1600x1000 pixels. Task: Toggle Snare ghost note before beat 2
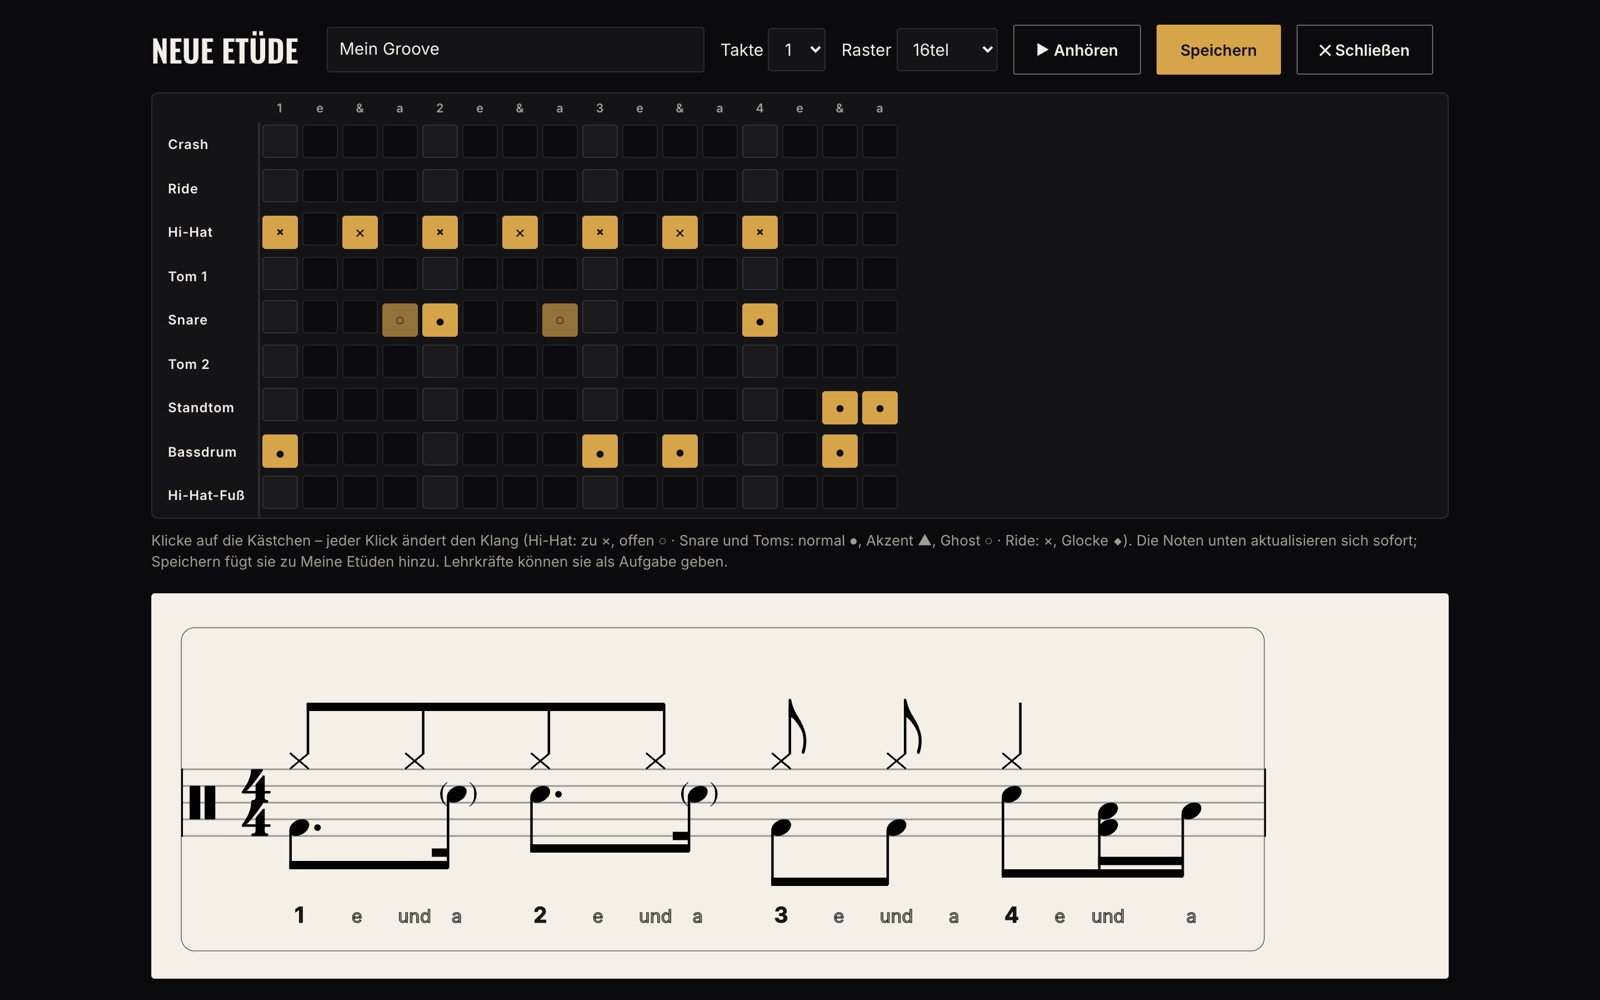(x=400, y=320)
